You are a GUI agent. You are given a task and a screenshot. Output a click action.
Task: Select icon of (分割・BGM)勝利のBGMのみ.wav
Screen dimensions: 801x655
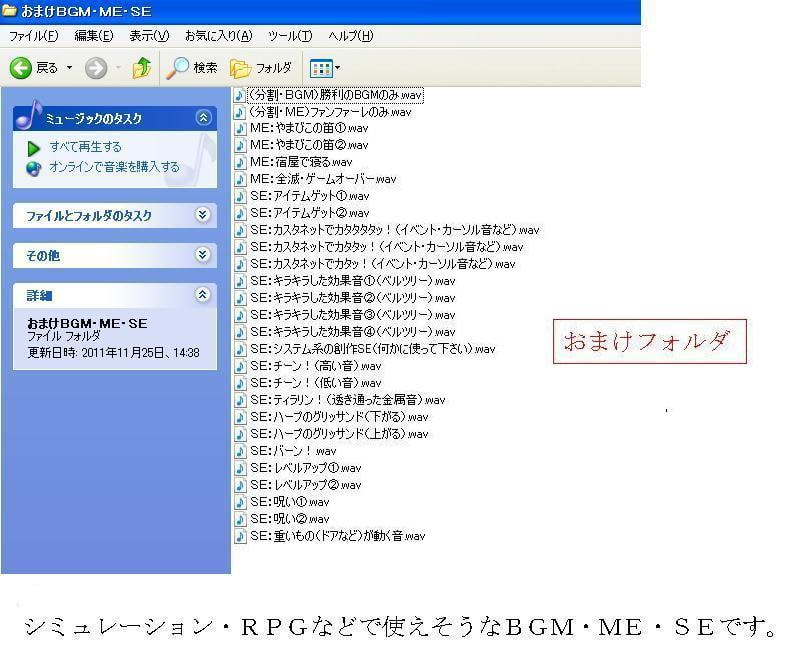[239, 95]
